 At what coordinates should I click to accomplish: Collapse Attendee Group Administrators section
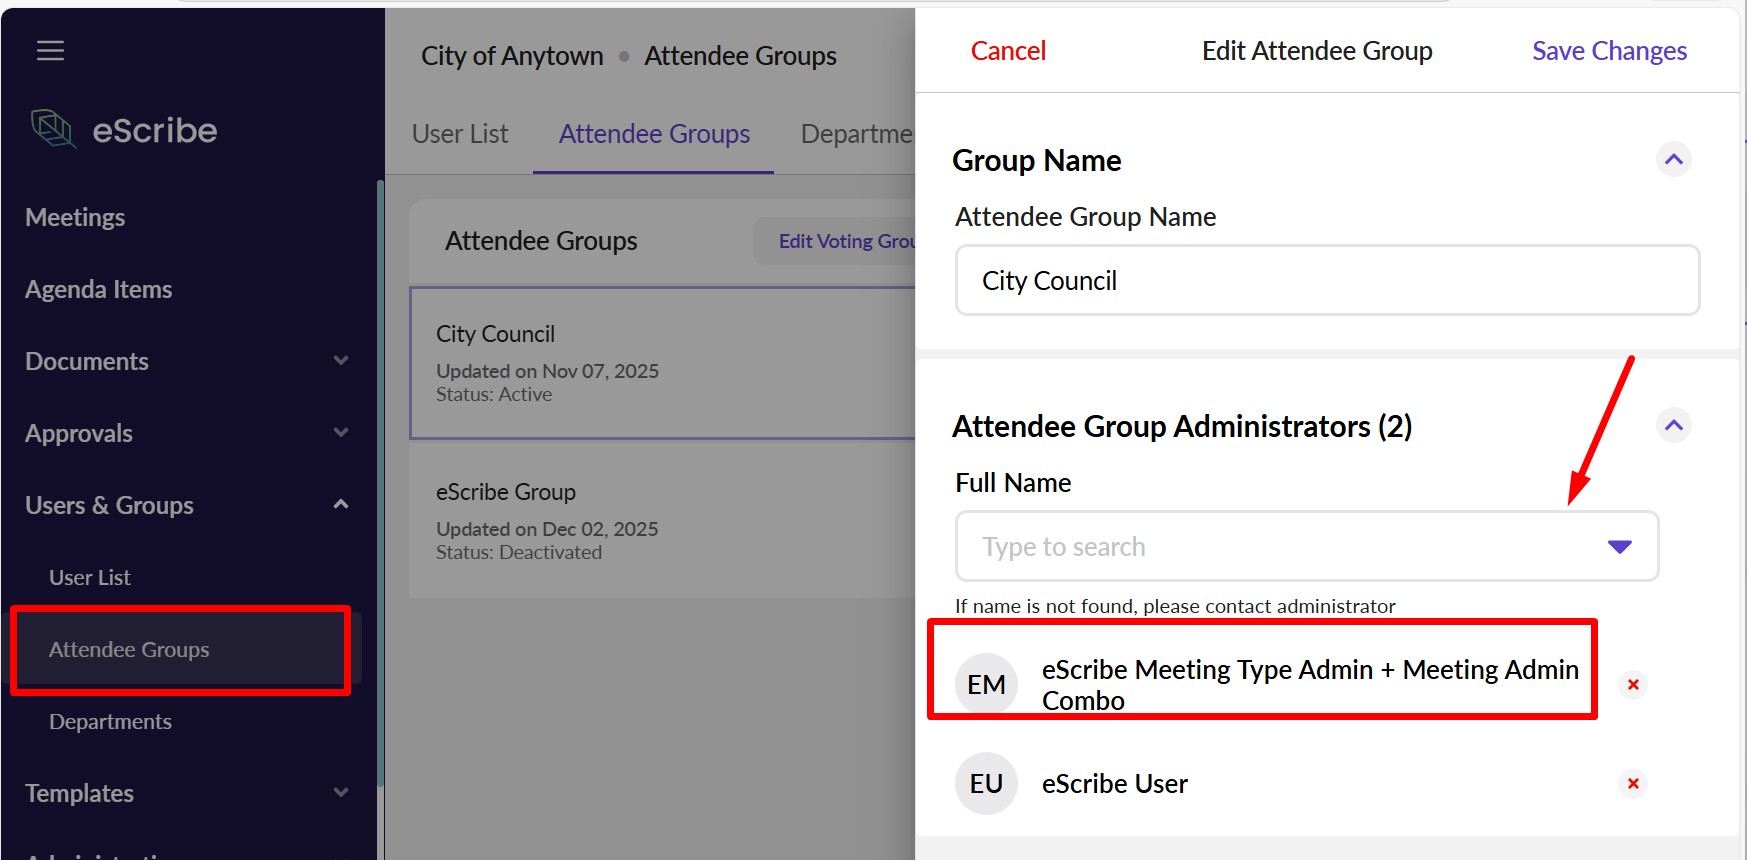click(1673, 426)
